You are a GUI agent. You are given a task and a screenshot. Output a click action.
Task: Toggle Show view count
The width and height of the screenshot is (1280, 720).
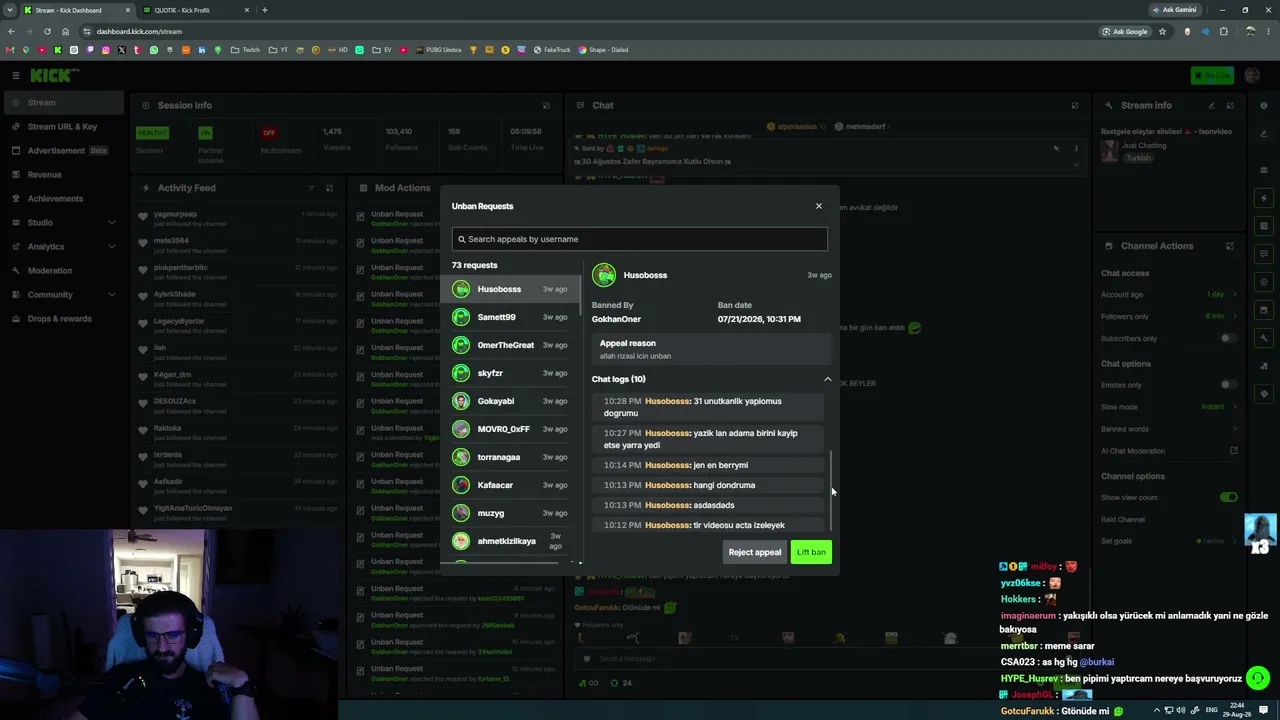(x=1228, y=497)
